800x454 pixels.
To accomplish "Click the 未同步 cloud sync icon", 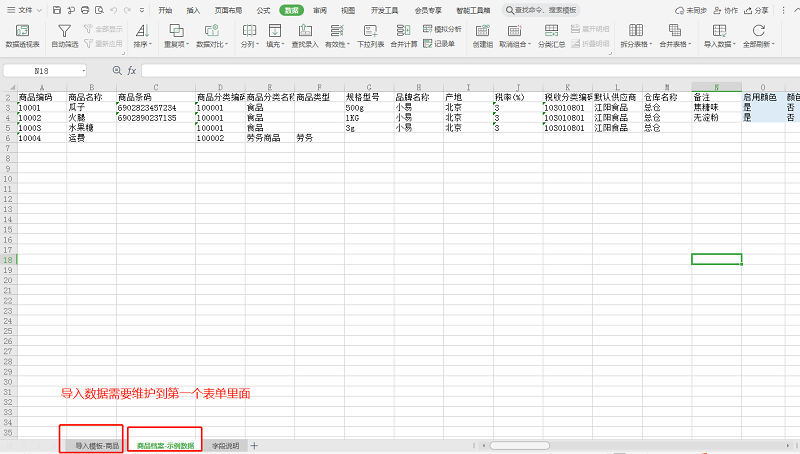I will [x=691, y=10].
